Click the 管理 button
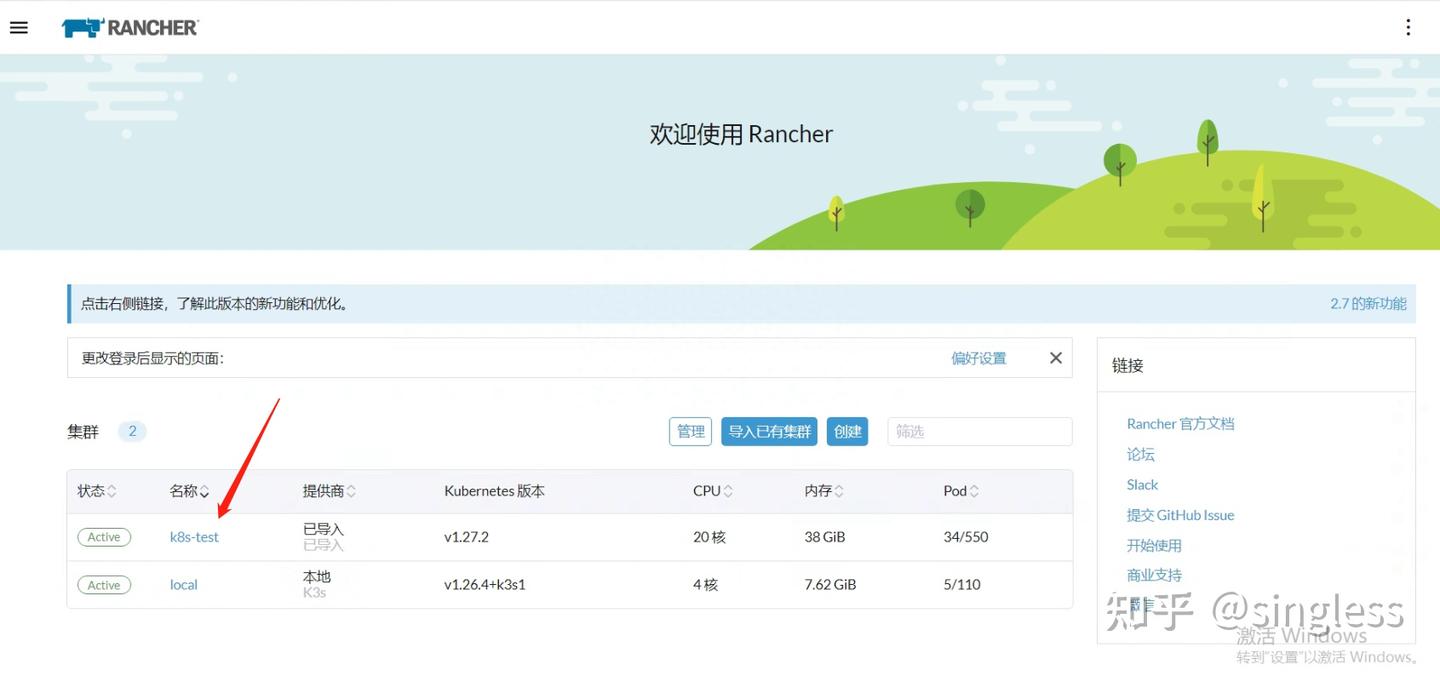The width and height of the screenshot is (1440, 676). click(x=690, y=431)
